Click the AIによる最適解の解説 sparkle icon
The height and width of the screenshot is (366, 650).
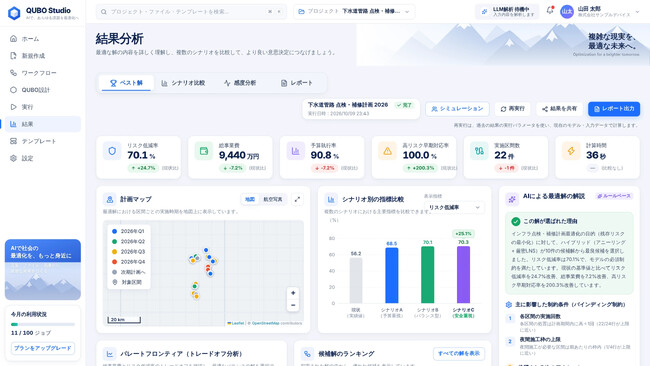tap(512, 199)
